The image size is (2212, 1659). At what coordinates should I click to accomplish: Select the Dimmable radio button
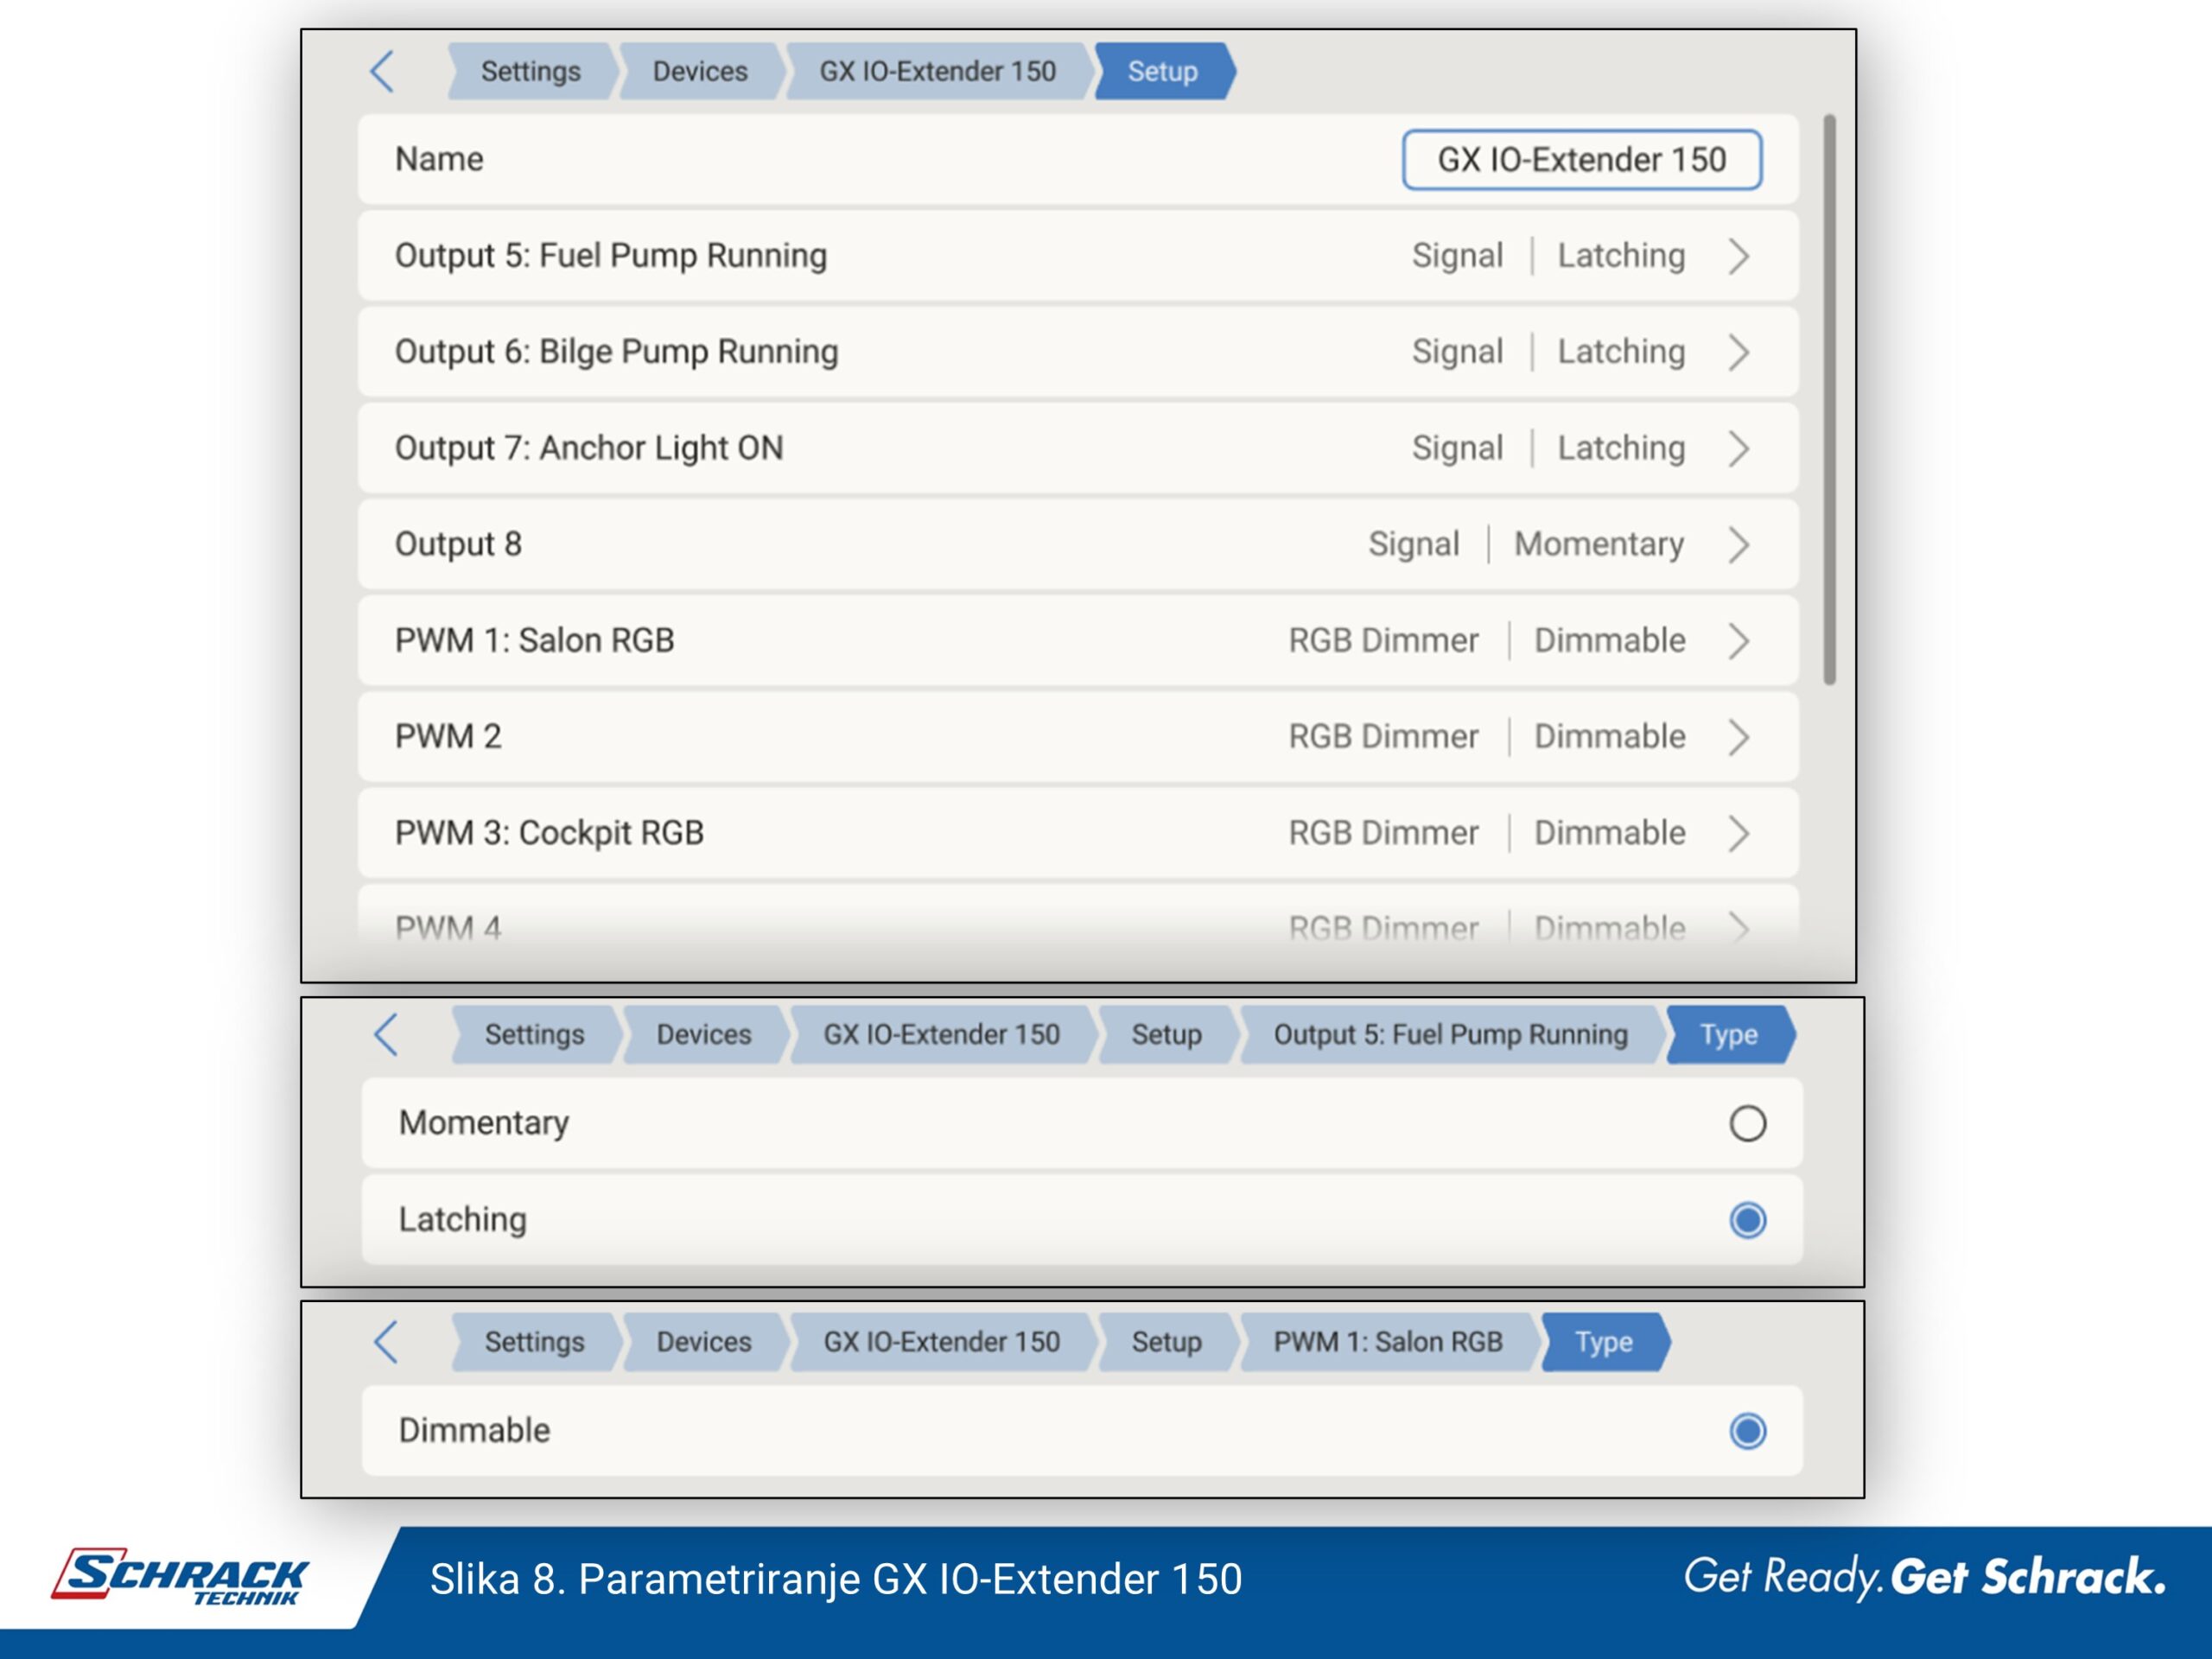coord(1747,1431)
